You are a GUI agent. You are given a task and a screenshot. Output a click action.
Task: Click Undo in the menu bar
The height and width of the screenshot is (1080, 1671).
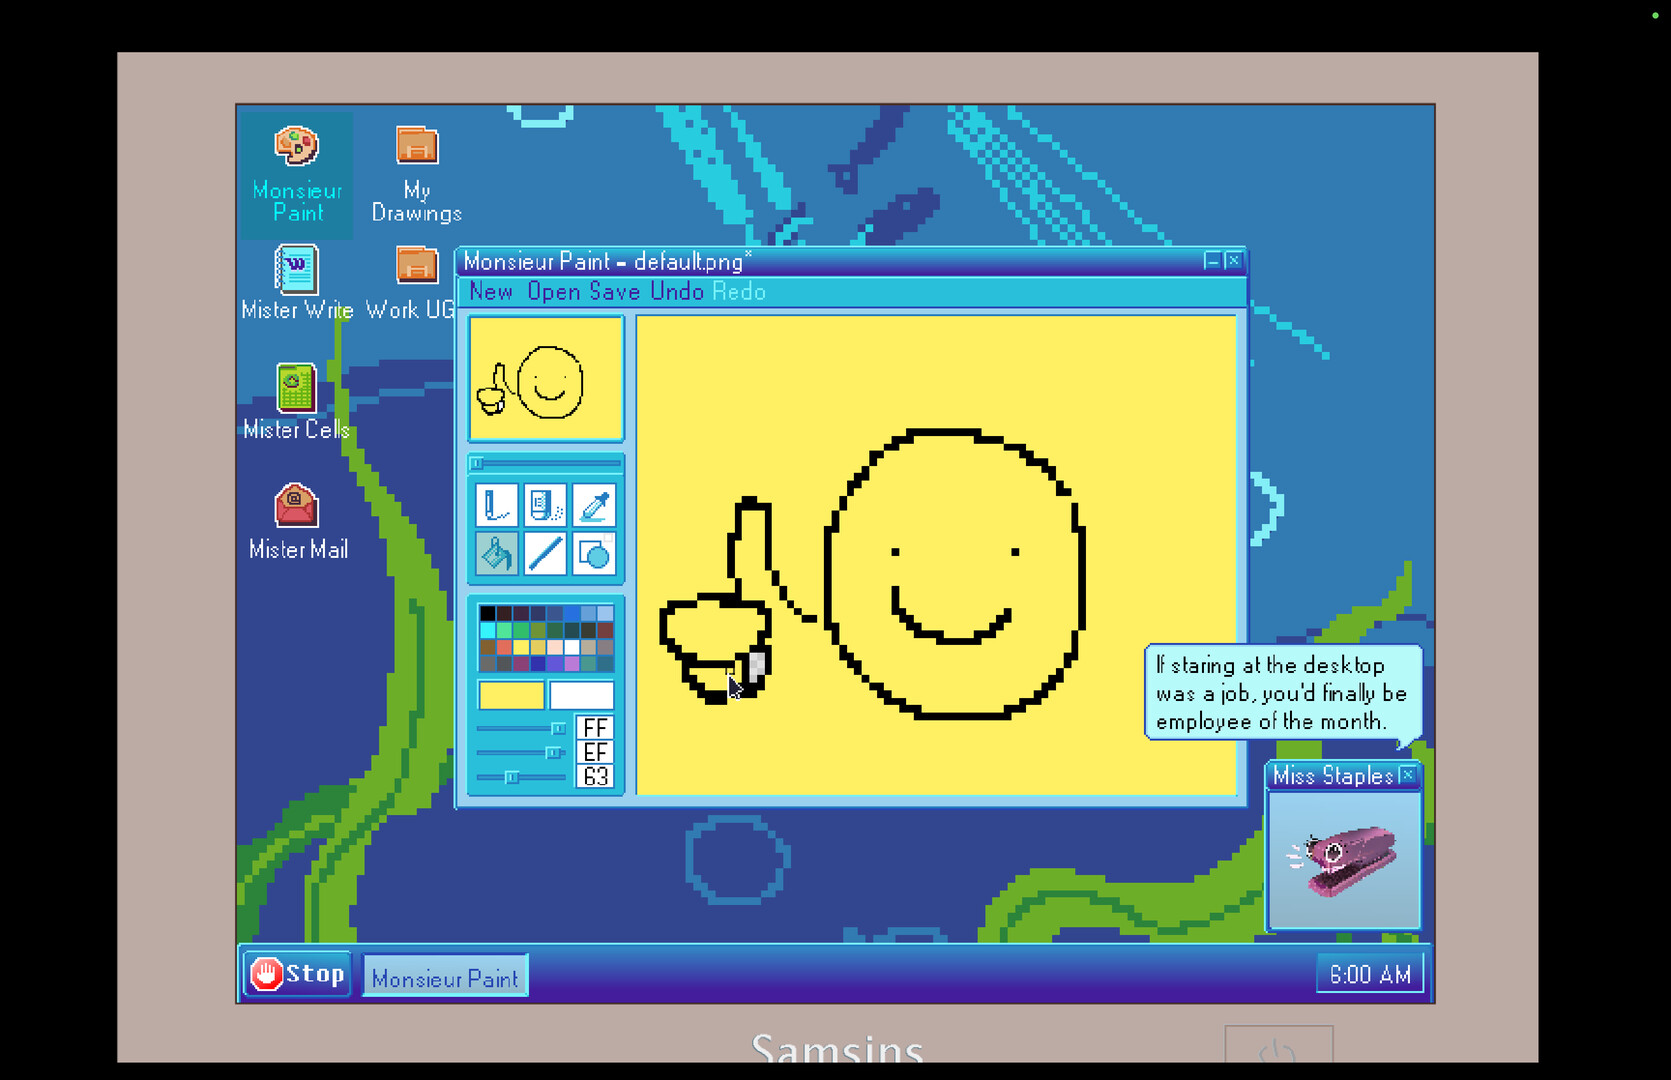(677, 292)
